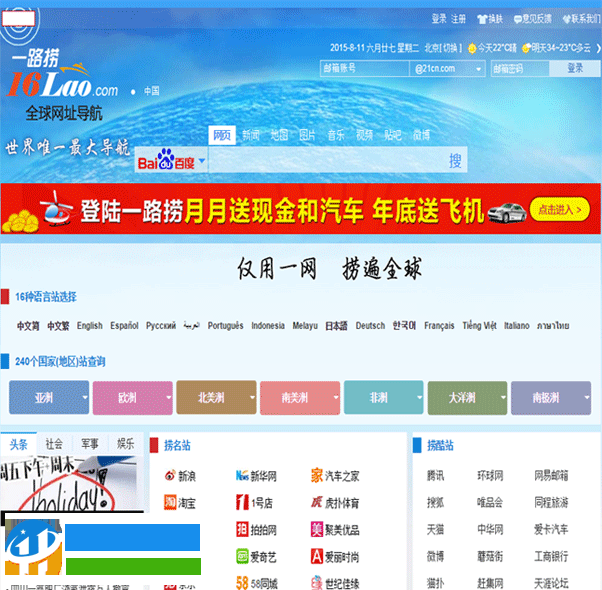
Task: Expand the 亚洲 continent dropdown arrow
Action: (x=85, y=397)
